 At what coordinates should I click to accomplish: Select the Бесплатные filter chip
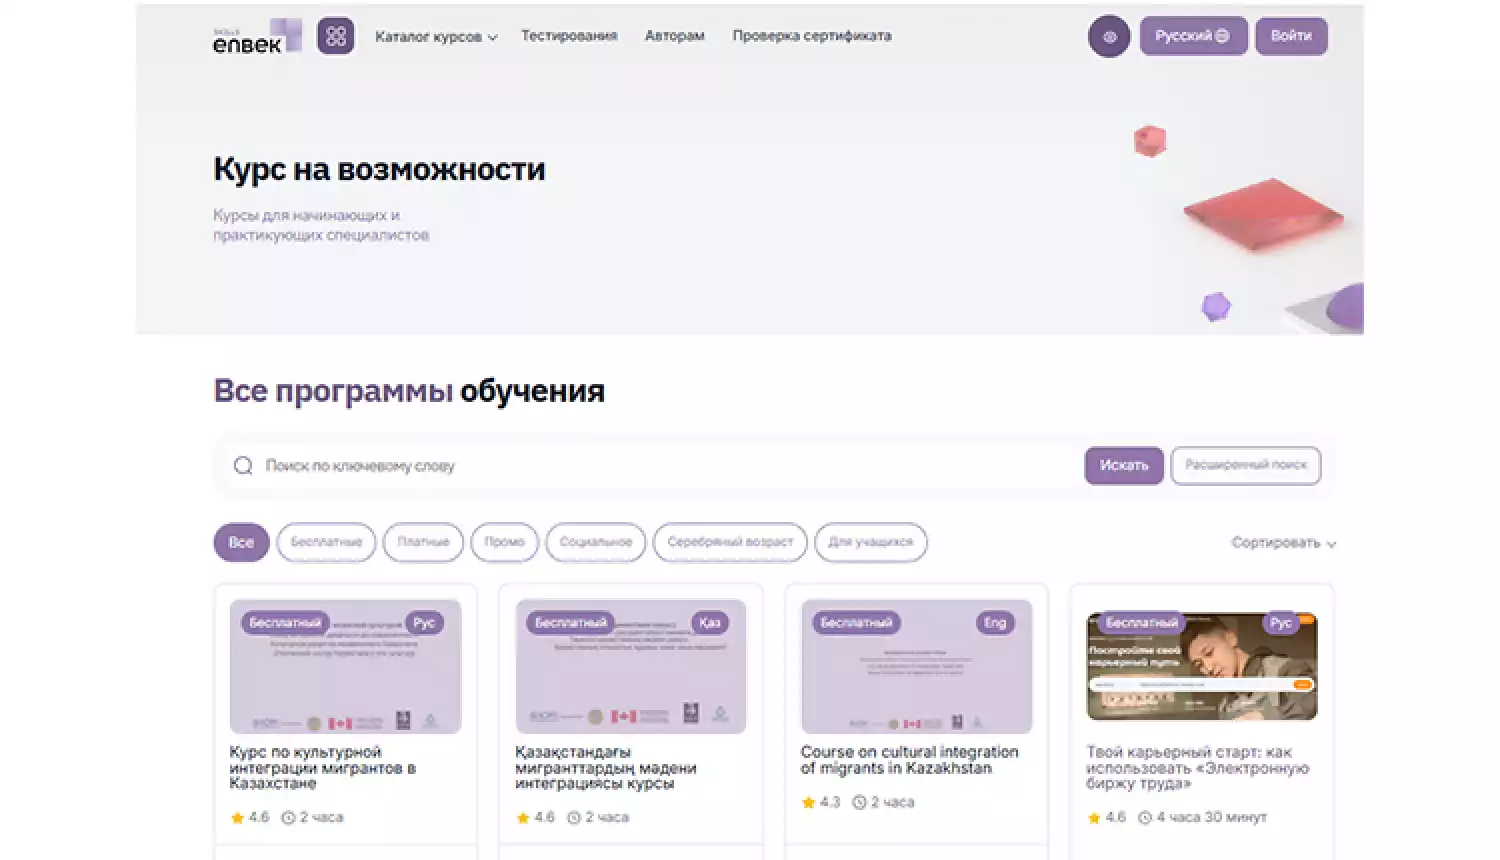pos(326,542)
